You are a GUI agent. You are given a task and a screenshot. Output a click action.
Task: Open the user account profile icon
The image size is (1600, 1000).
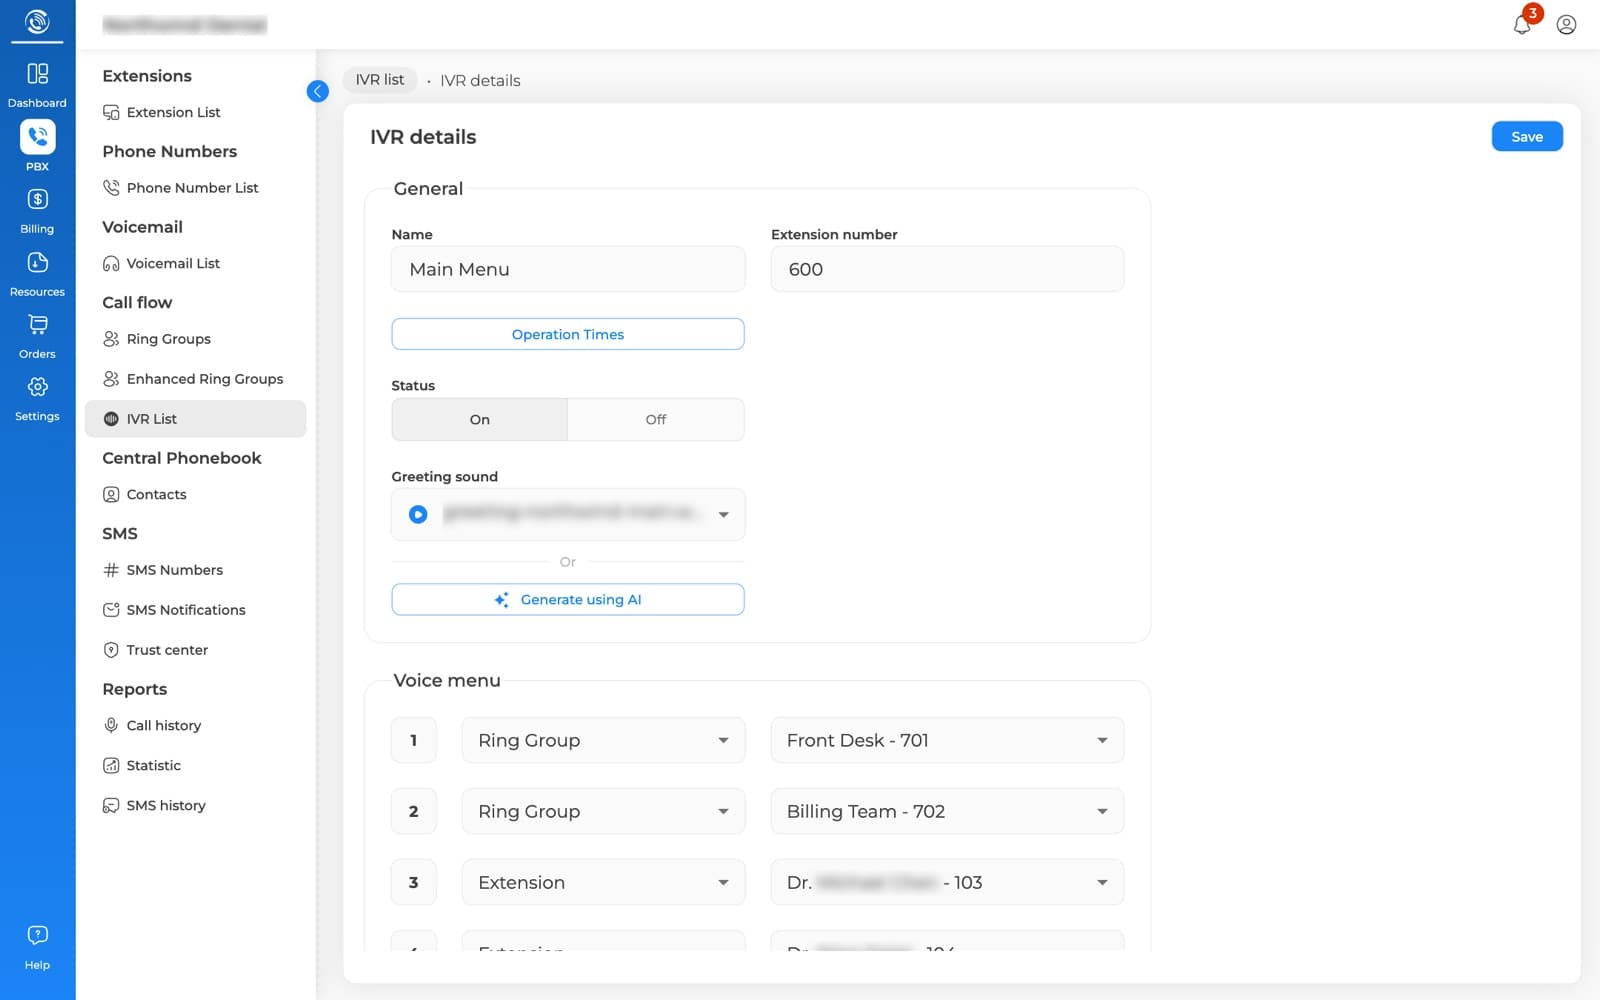(x=1567, y=24)
